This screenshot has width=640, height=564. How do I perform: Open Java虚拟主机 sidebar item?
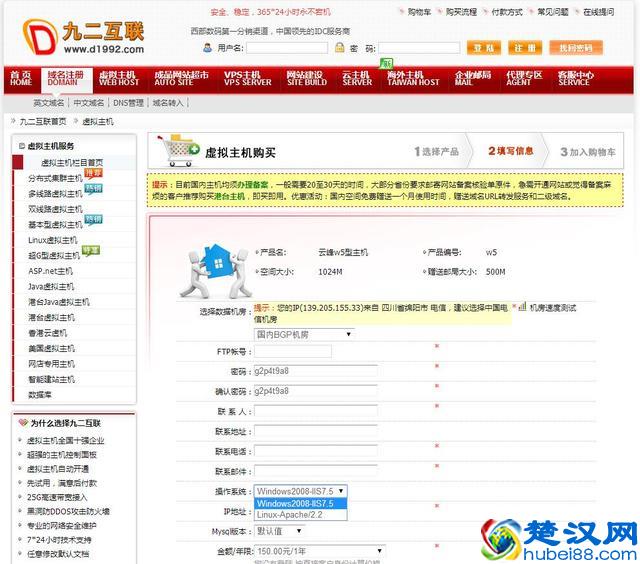(51, 286)
